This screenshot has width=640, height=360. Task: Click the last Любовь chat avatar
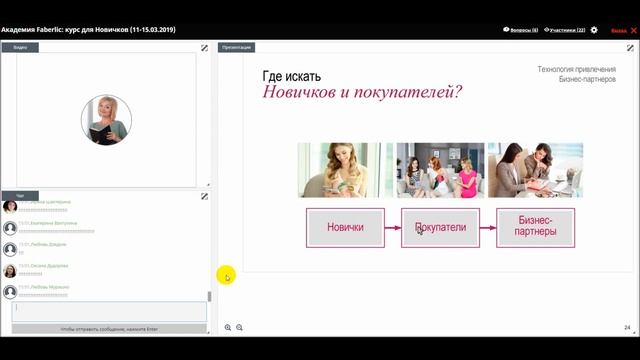10,291
